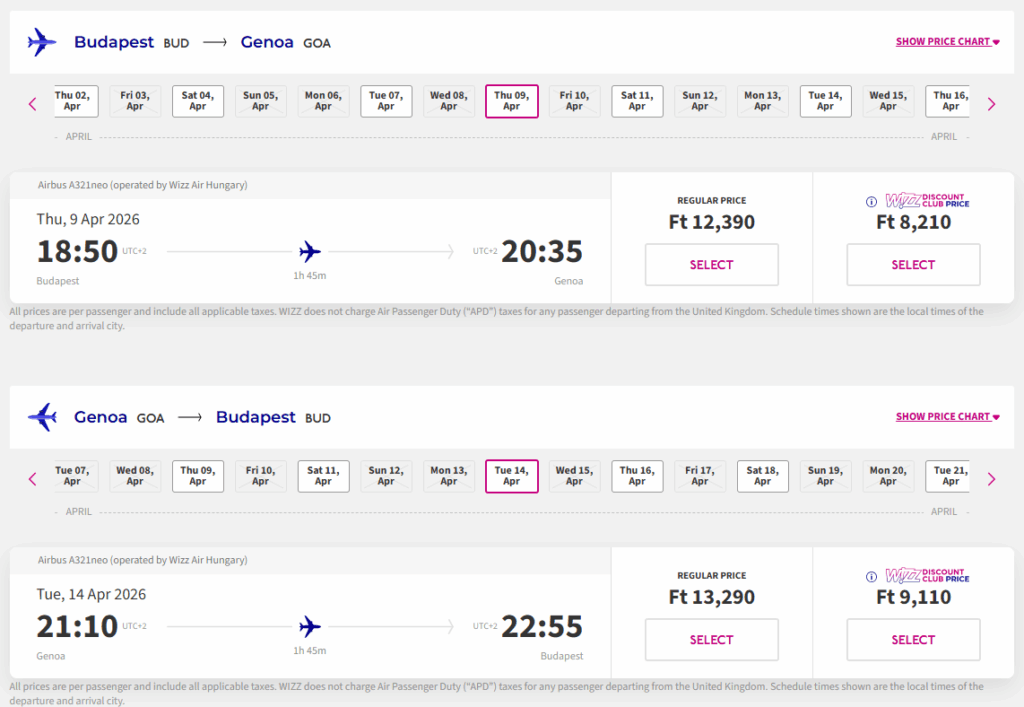Select regular price Ft 12,390 outbound fare
The image size is (1024, 707).
711,265
